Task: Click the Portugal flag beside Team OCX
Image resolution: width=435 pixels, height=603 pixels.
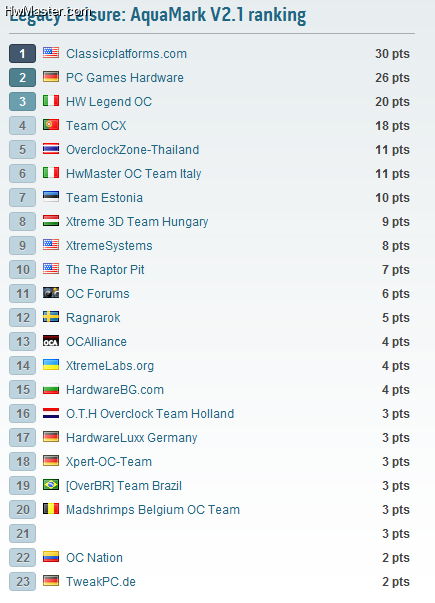Action: click(51, 125)
